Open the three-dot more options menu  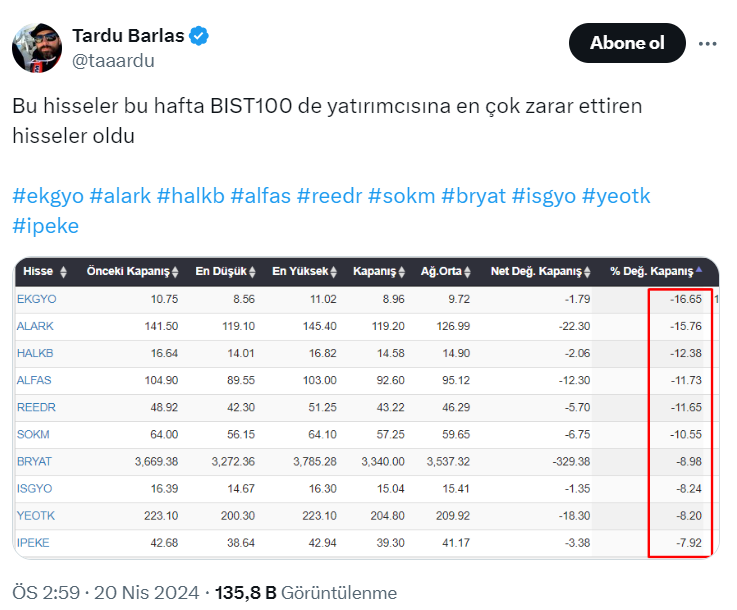(x=708, y=44)
